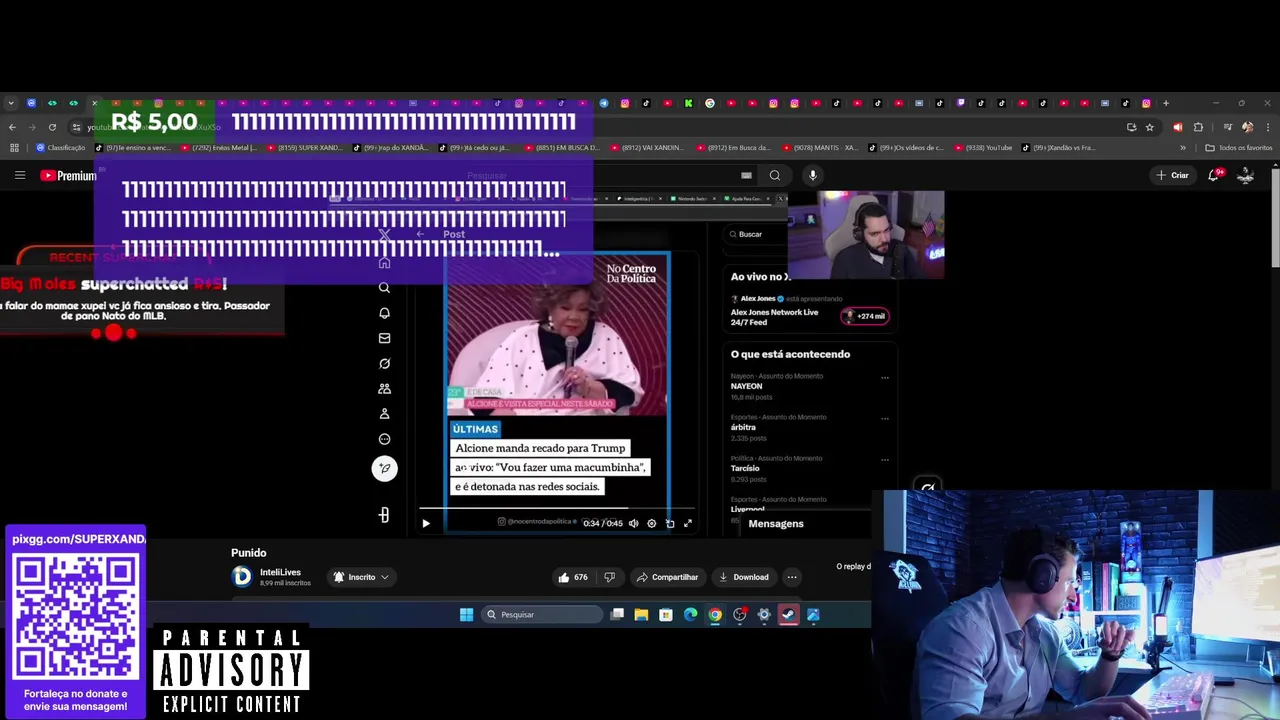Viewport: 1280px width, 720px height.
Task: Open árbitra trending topic
Action: 743,427
